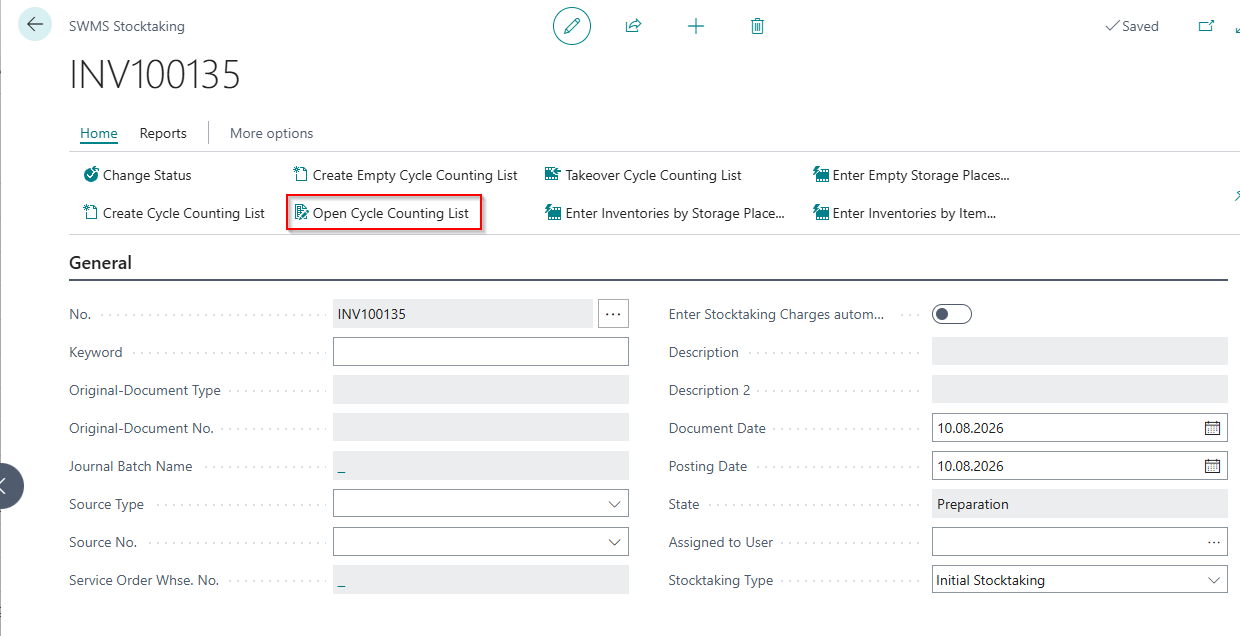Click the Service Order Whse. No. link value
1240x636 pixels.
pyautogui.click(x=342, y=581)
